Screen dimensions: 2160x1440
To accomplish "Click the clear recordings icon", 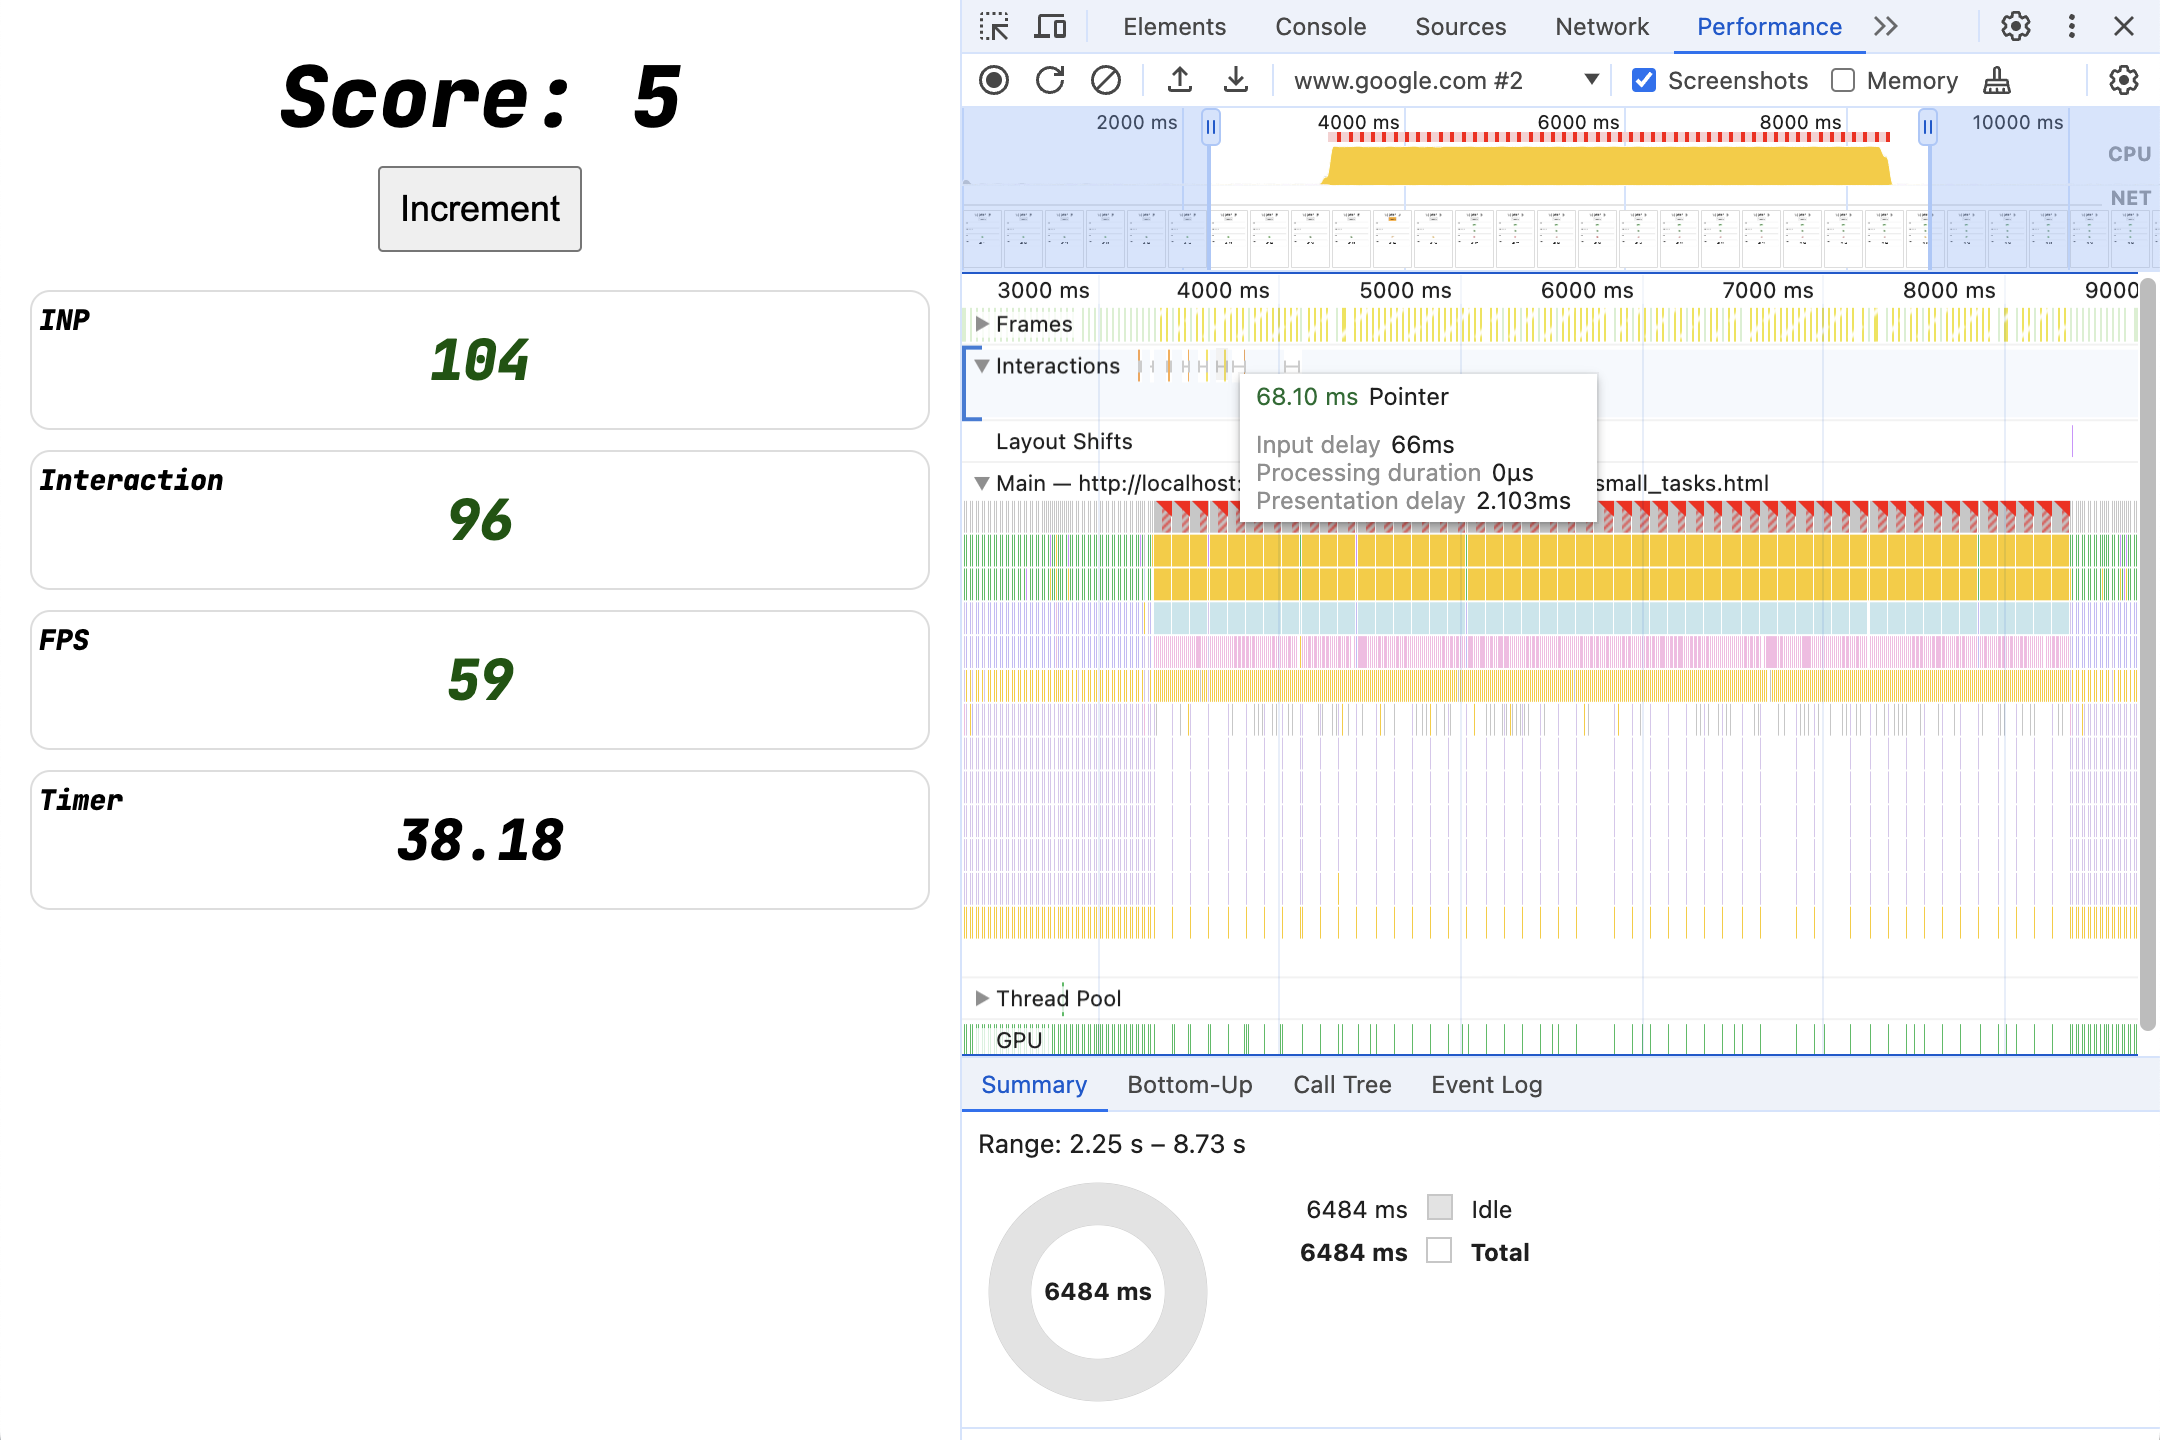I will tap(1106, 77).
